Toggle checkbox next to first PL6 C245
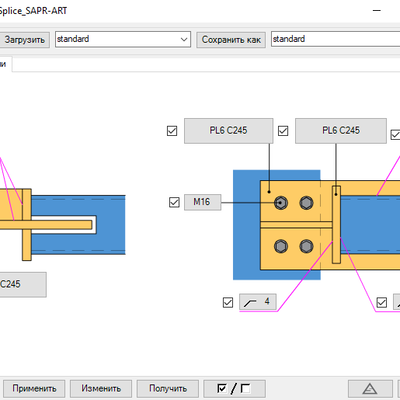 [x=172, y=131]
